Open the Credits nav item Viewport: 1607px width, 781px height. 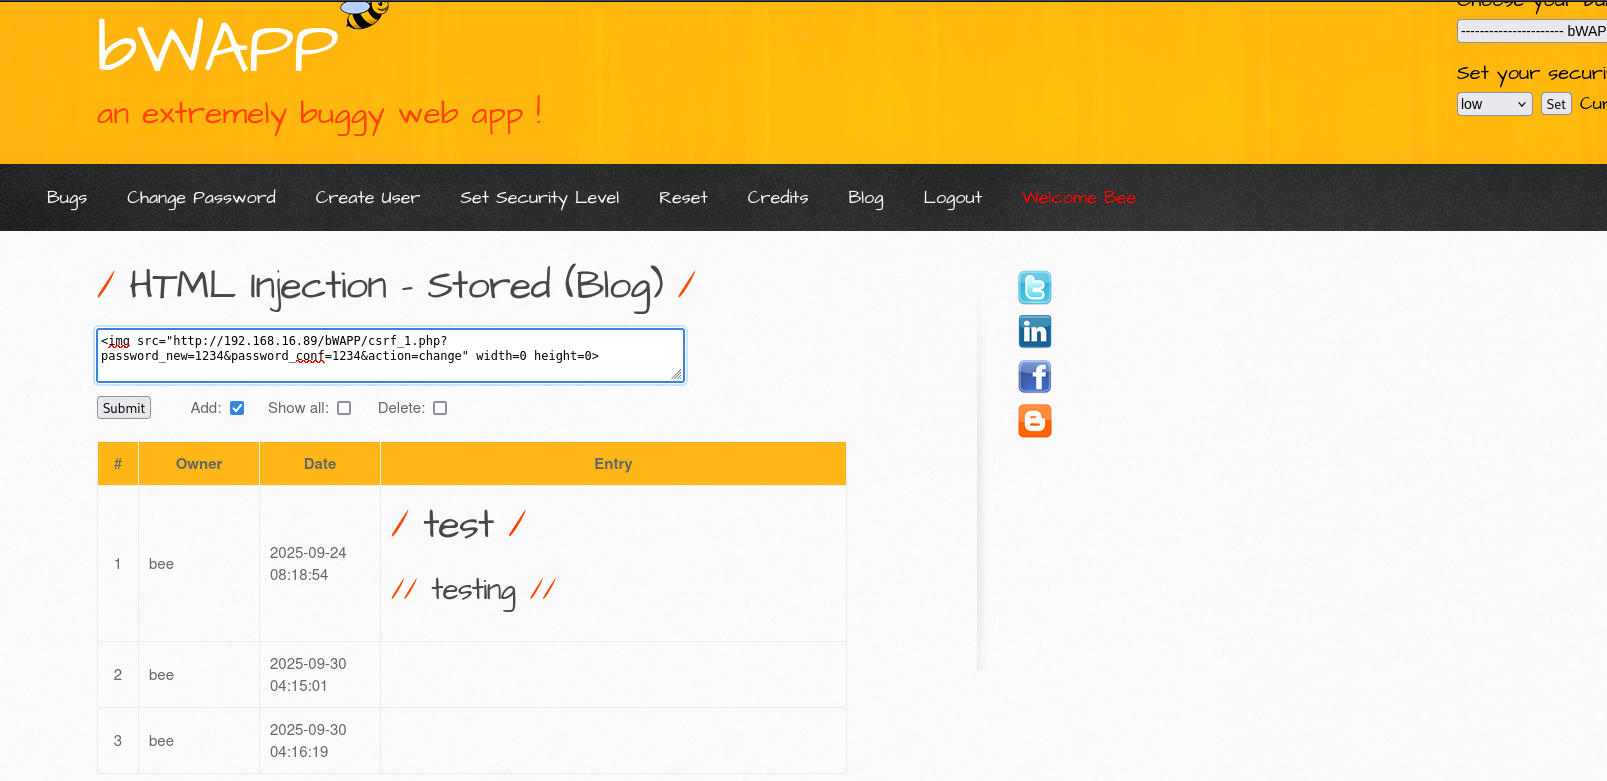(777, 198)
